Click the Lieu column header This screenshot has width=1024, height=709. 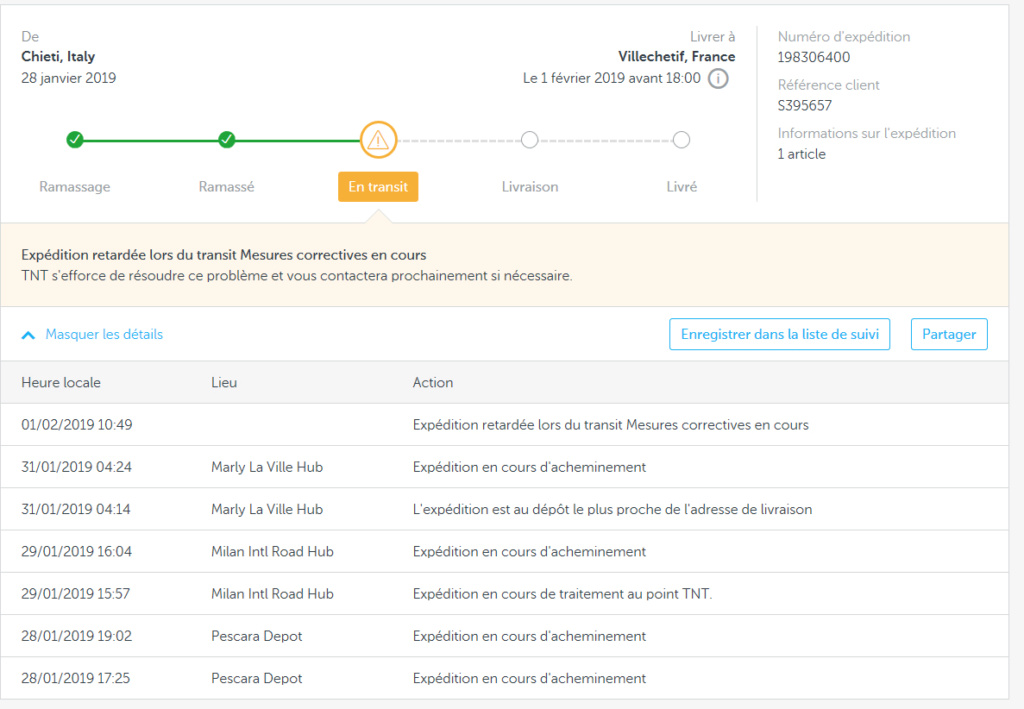click(224, 383)
